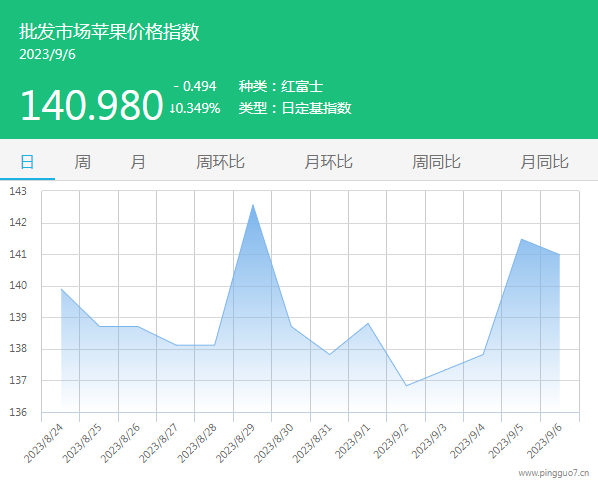Click the 种类：红富士 label
The width and height of the screenshot is (598, 484).
(281, 87)
